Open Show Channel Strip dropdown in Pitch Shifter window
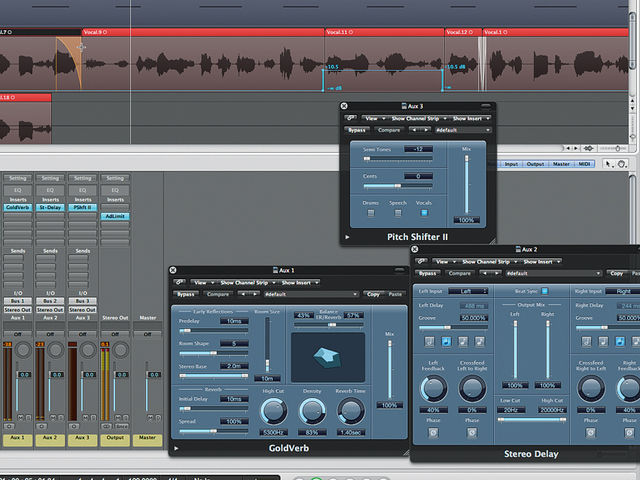The width and height of the screenshot is (640, 480). (x=417, y=118)
